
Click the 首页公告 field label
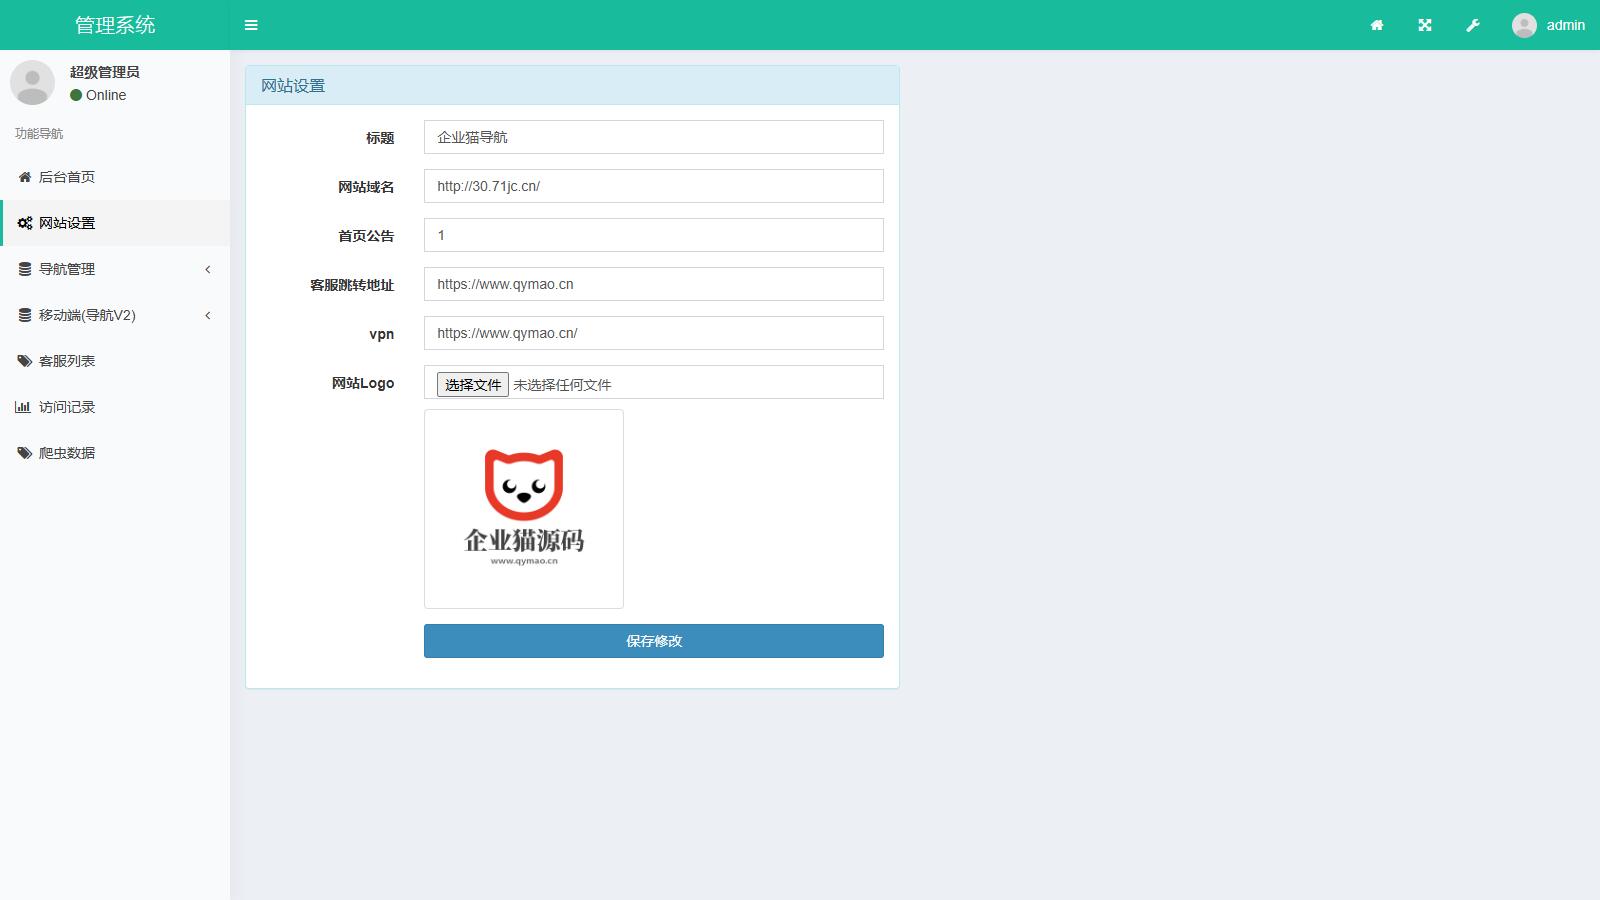point(366,236)
